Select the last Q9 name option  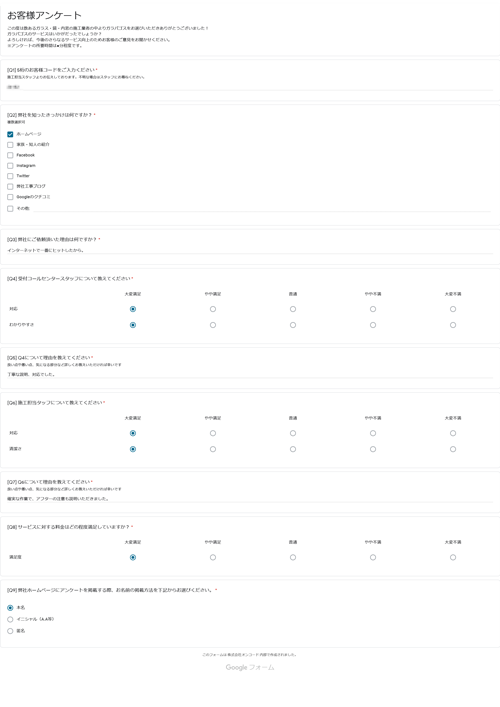(x=10, y=631)
